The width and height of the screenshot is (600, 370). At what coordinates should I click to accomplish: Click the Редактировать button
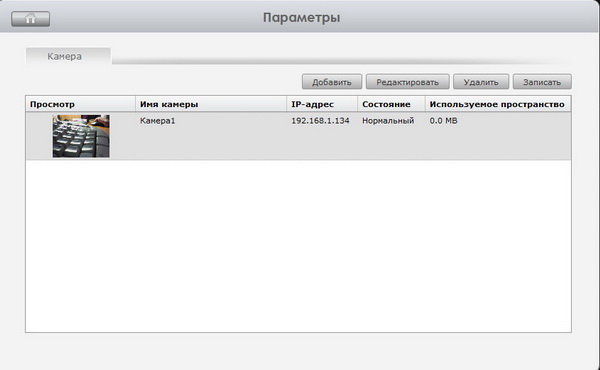pyautogui.click(x=408, y=81)
